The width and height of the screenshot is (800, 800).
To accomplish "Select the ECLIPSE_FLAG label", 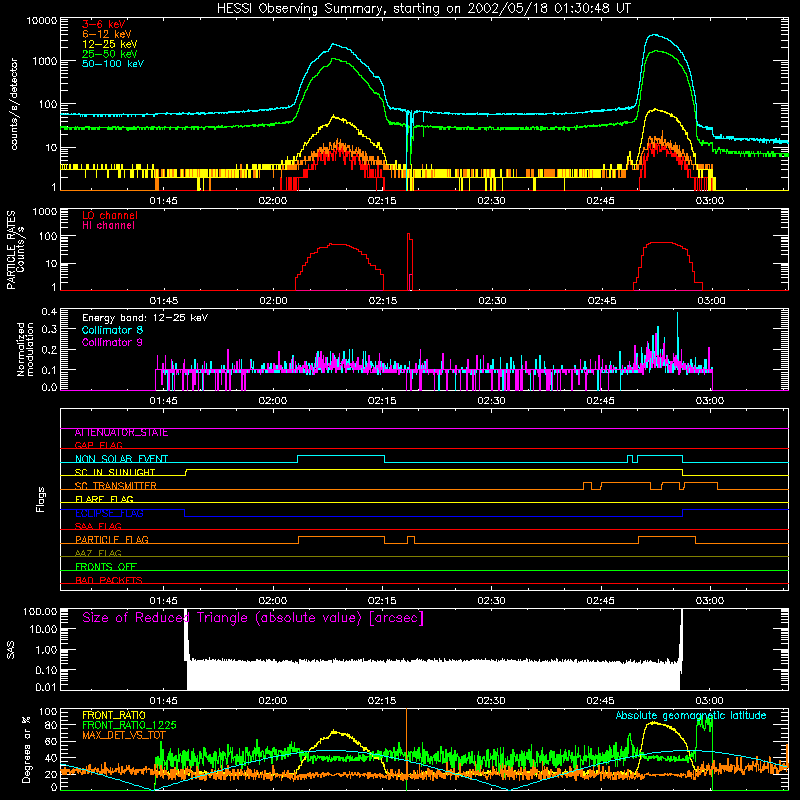I will (109, 513).
